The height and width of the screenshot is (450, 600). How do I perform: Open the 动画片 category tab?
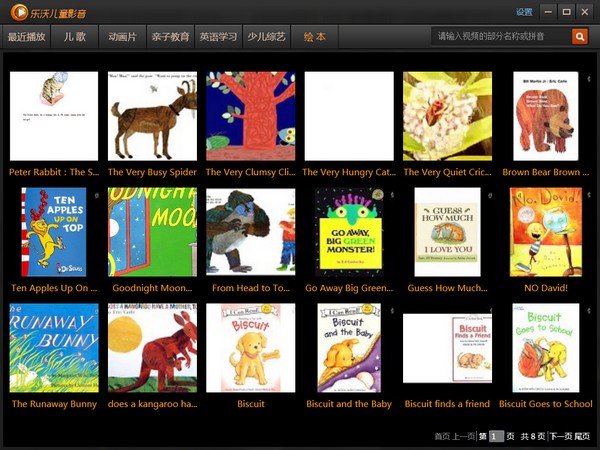coord(123,36)
